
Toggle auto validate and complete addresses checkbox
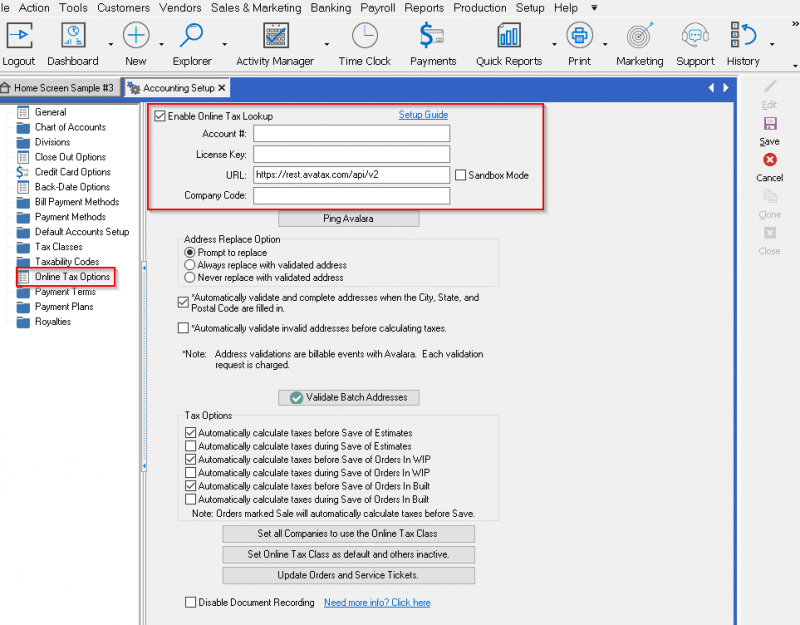pos(183,302)
